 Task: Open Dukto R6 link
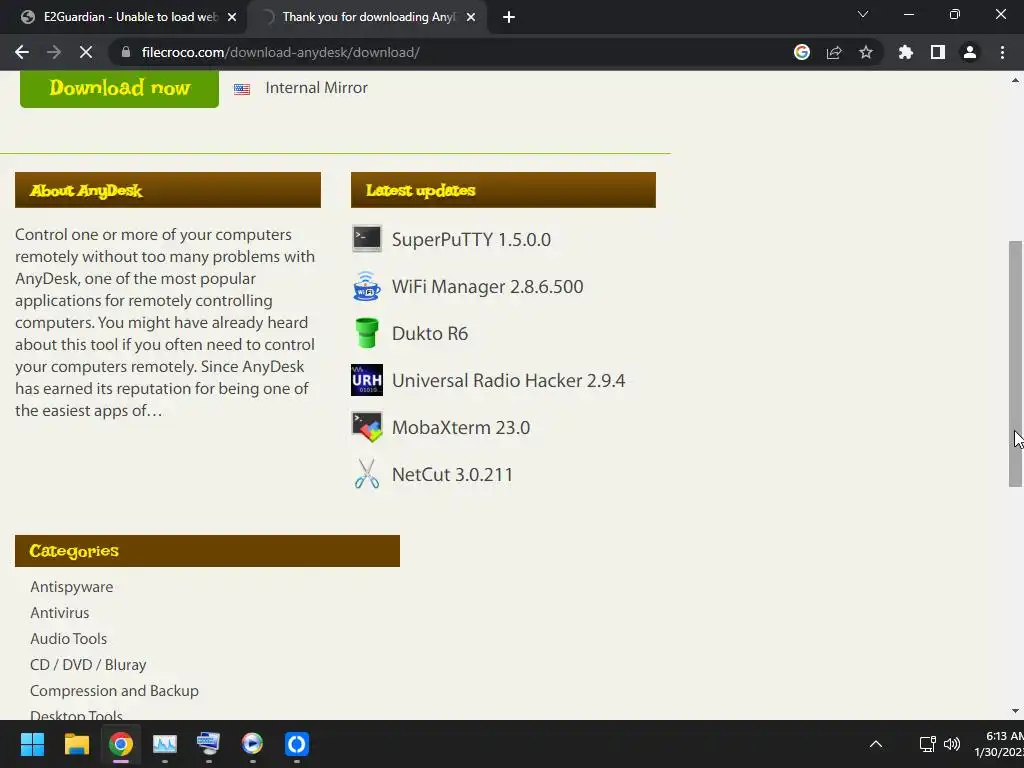pyautogui.click(x=430, y=334)
